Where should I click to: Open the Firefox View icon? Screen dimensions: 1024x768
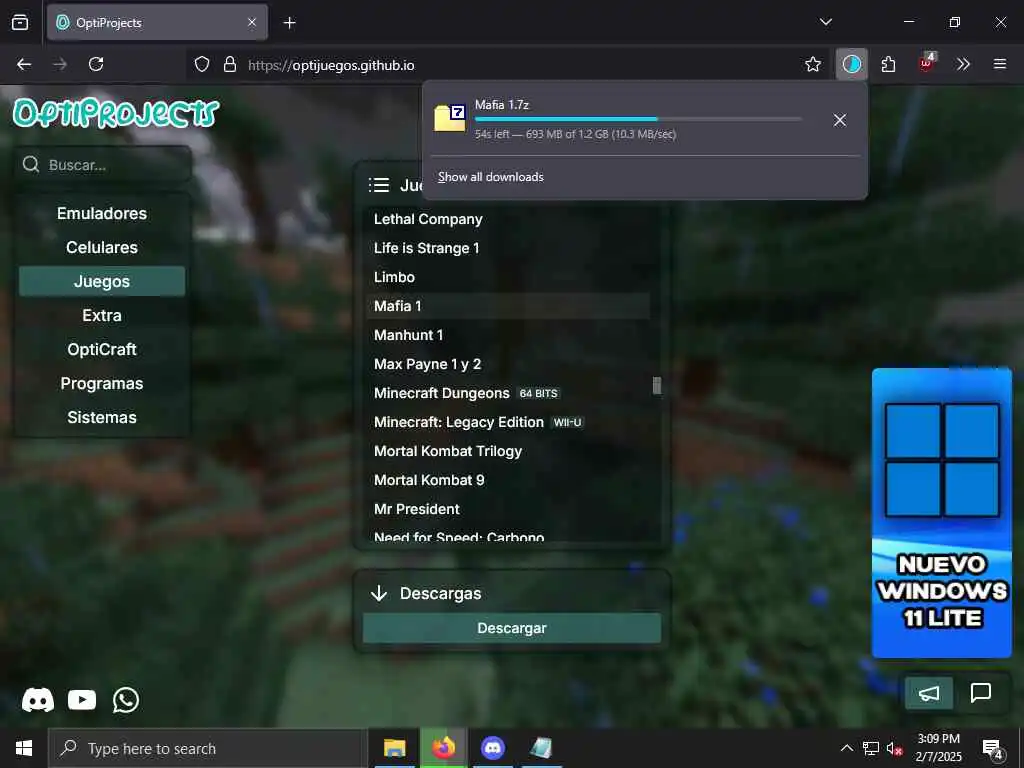(x=20, y=23)
